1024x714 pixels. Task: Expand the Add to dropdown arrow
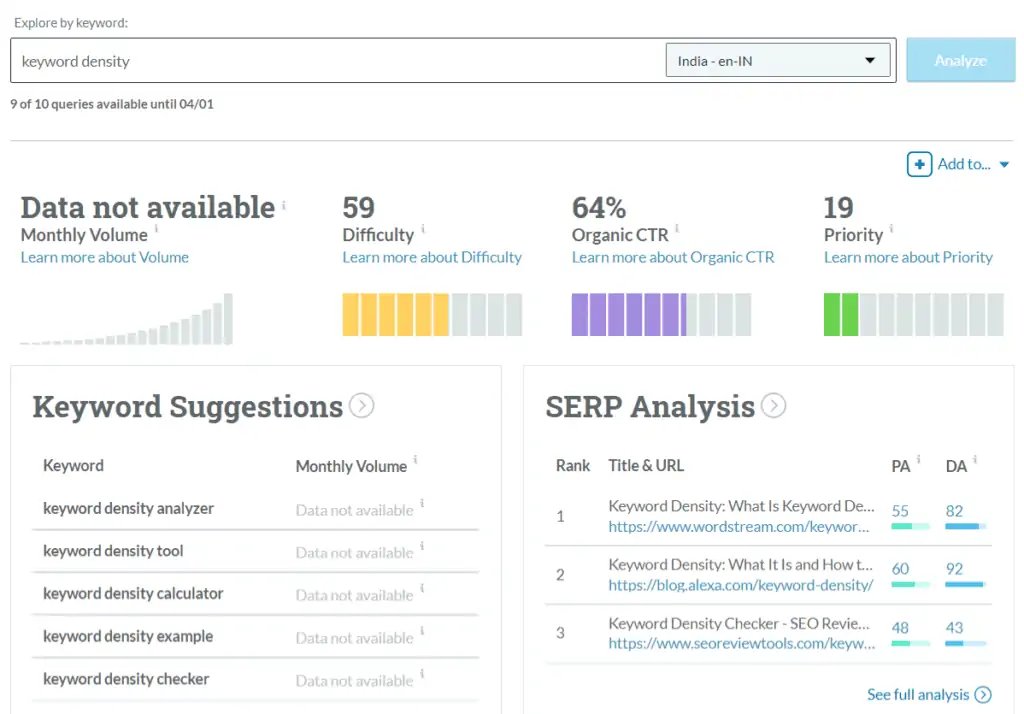(x=1004, y=164)
